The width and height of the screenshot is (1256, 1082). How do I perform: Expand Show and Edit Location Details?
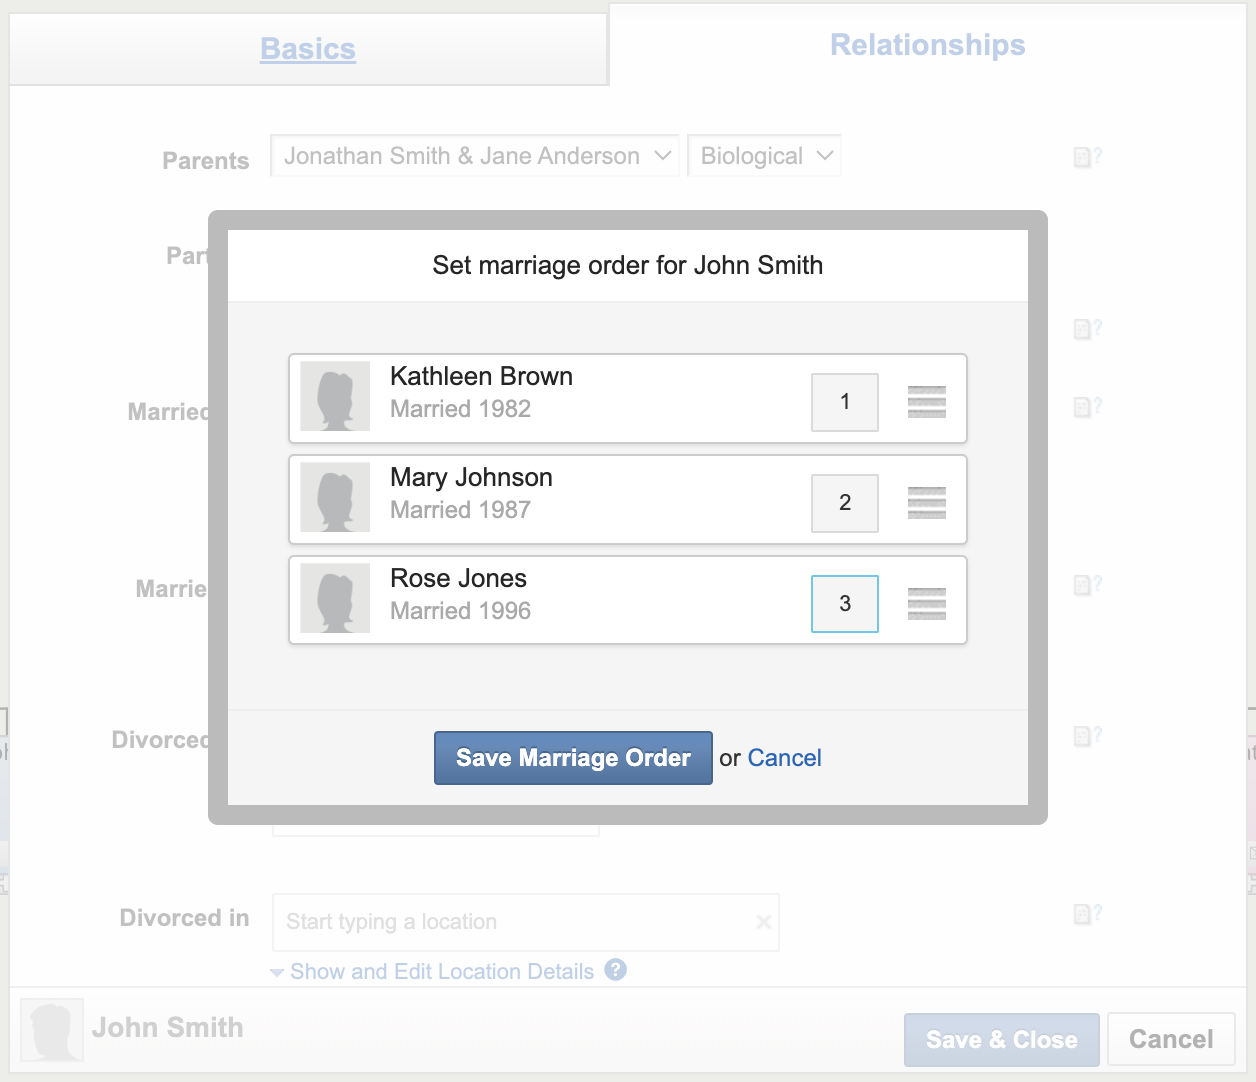440,970
